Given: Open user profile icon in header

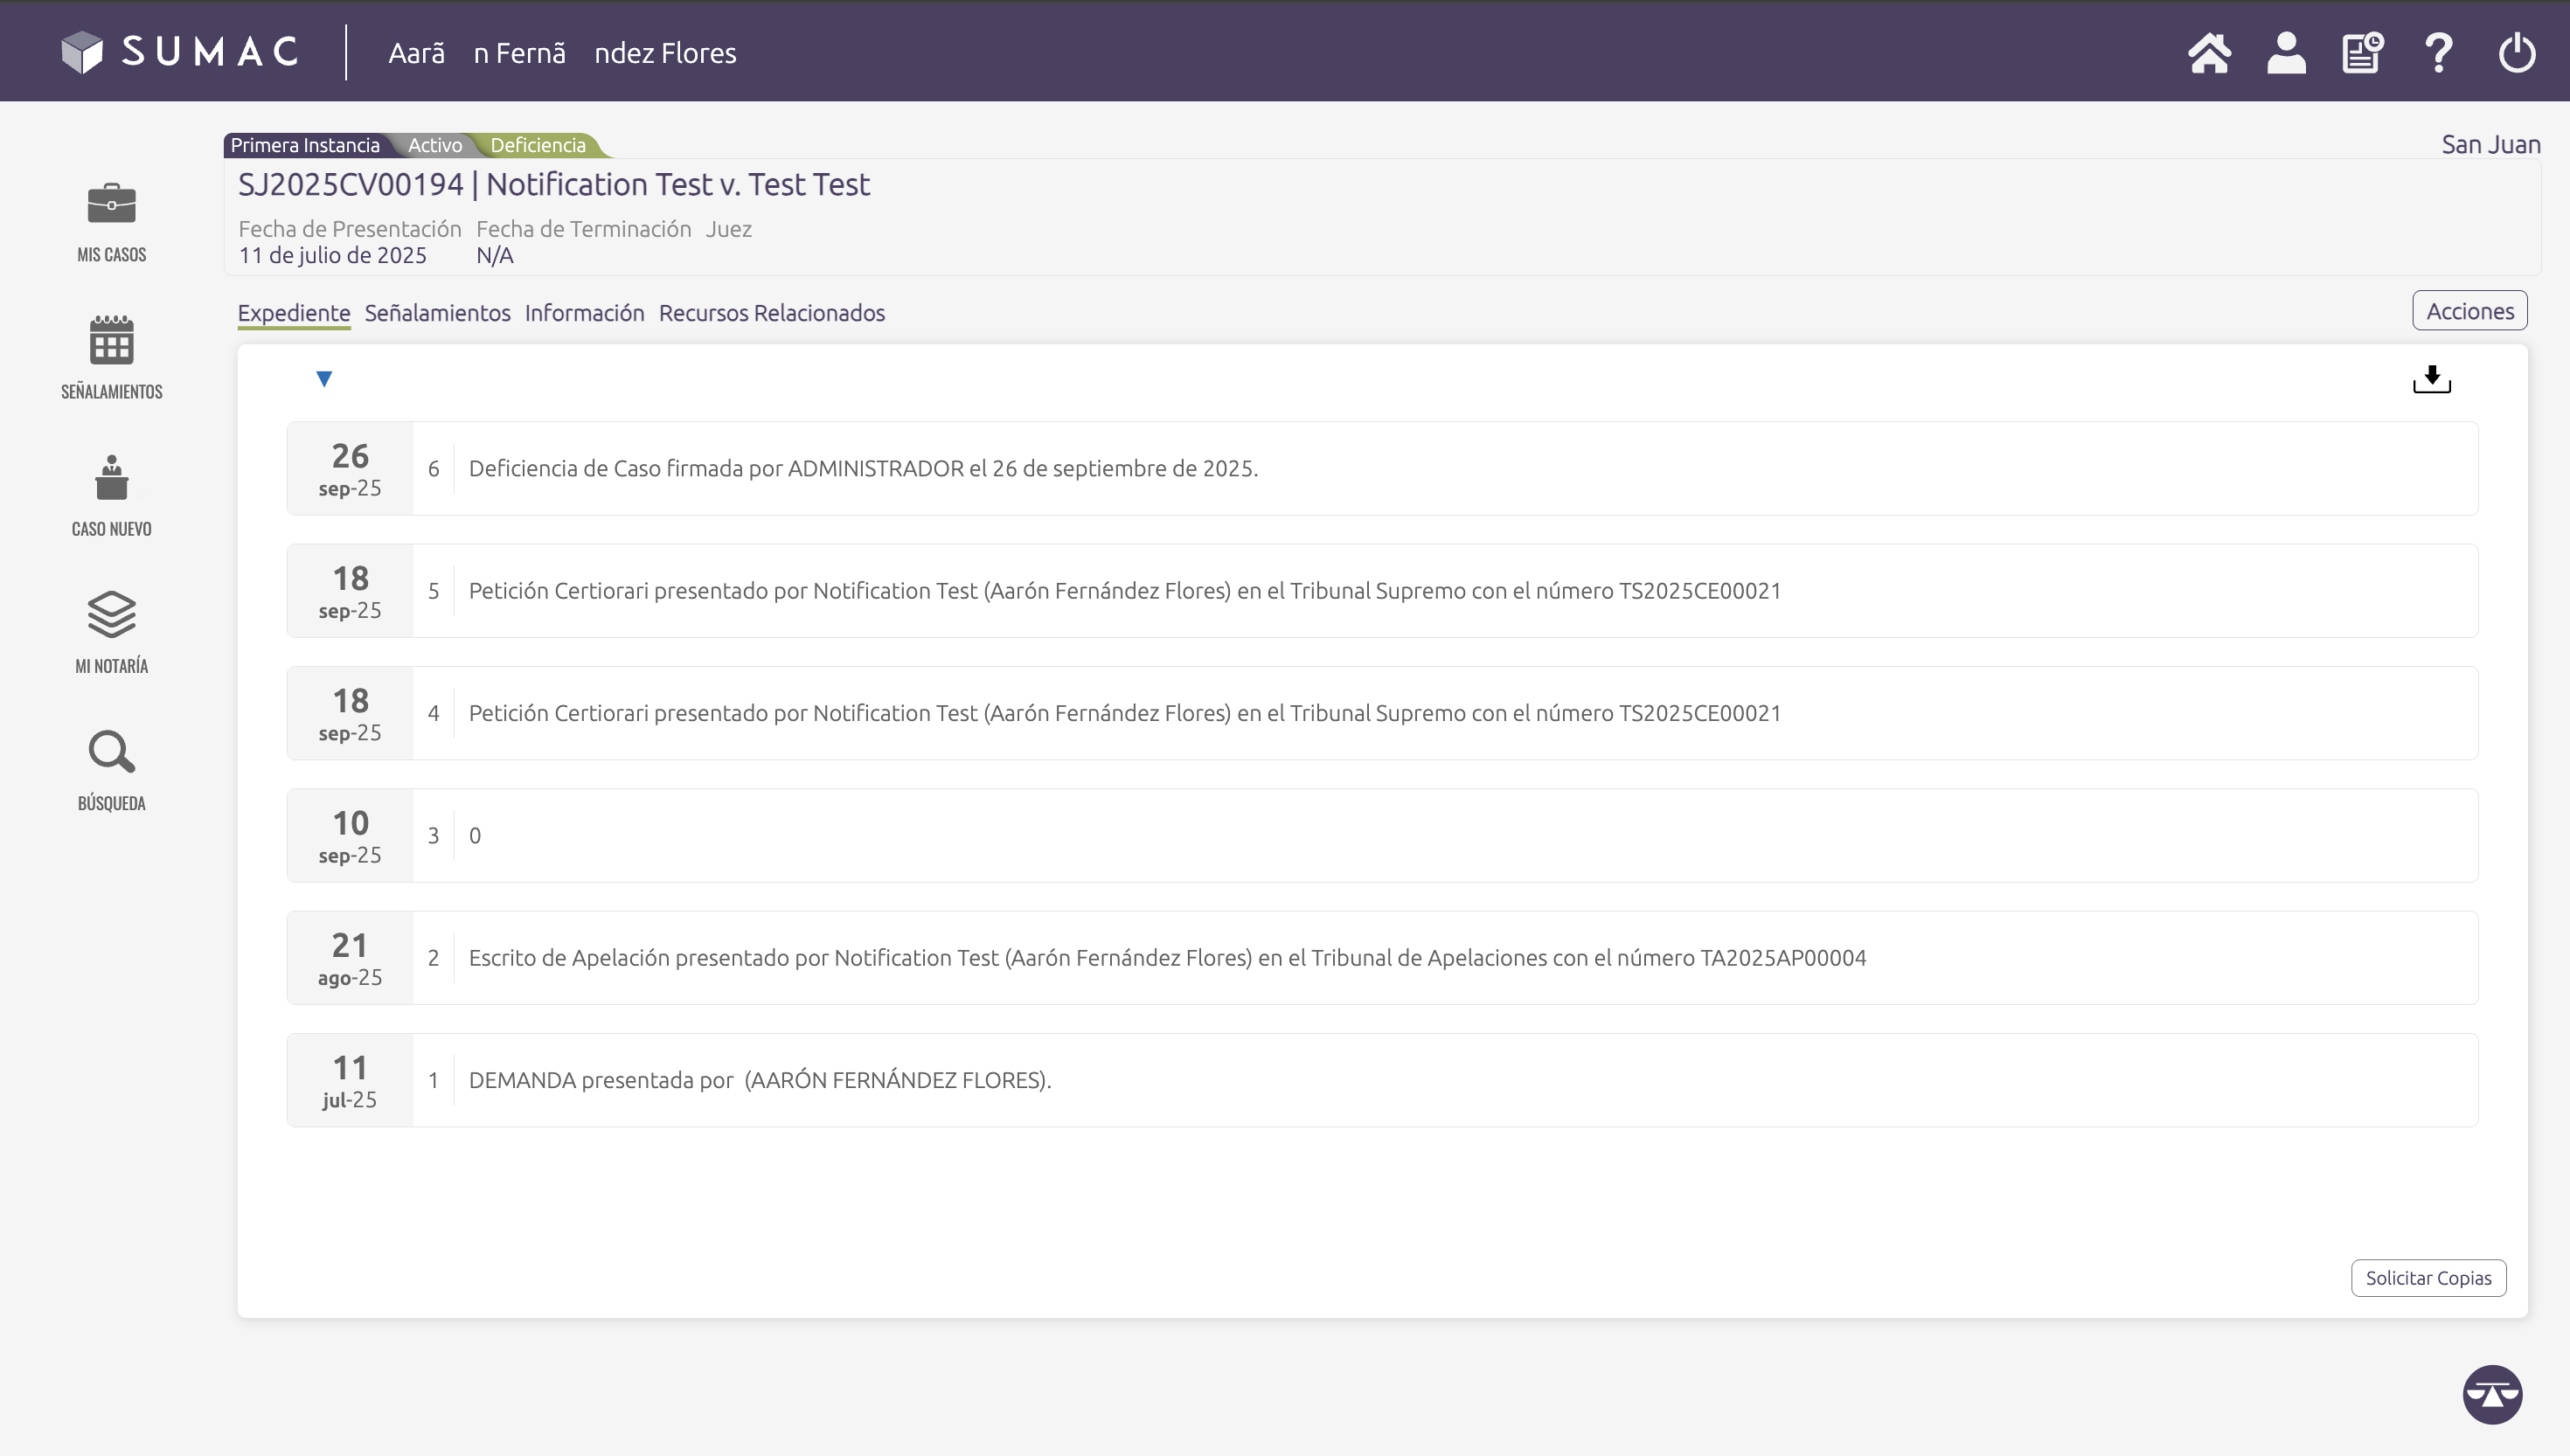Looking at the screenshot, I should point(2286,53).
